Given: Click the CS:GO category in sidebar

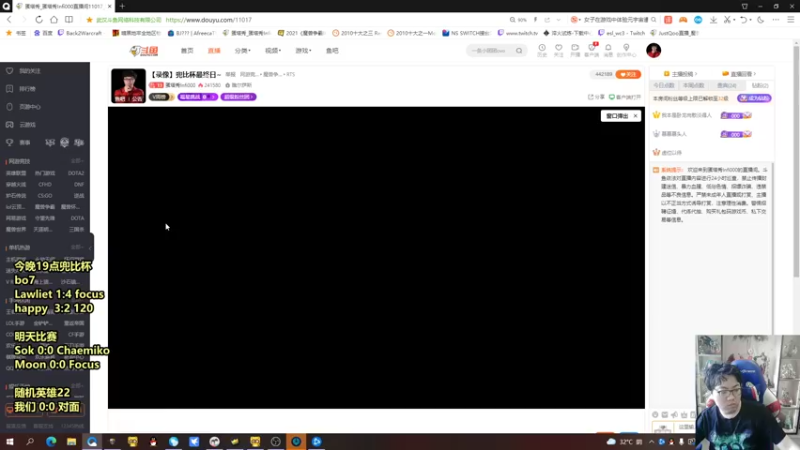Looking at the screenshot, I should point(45,195).
